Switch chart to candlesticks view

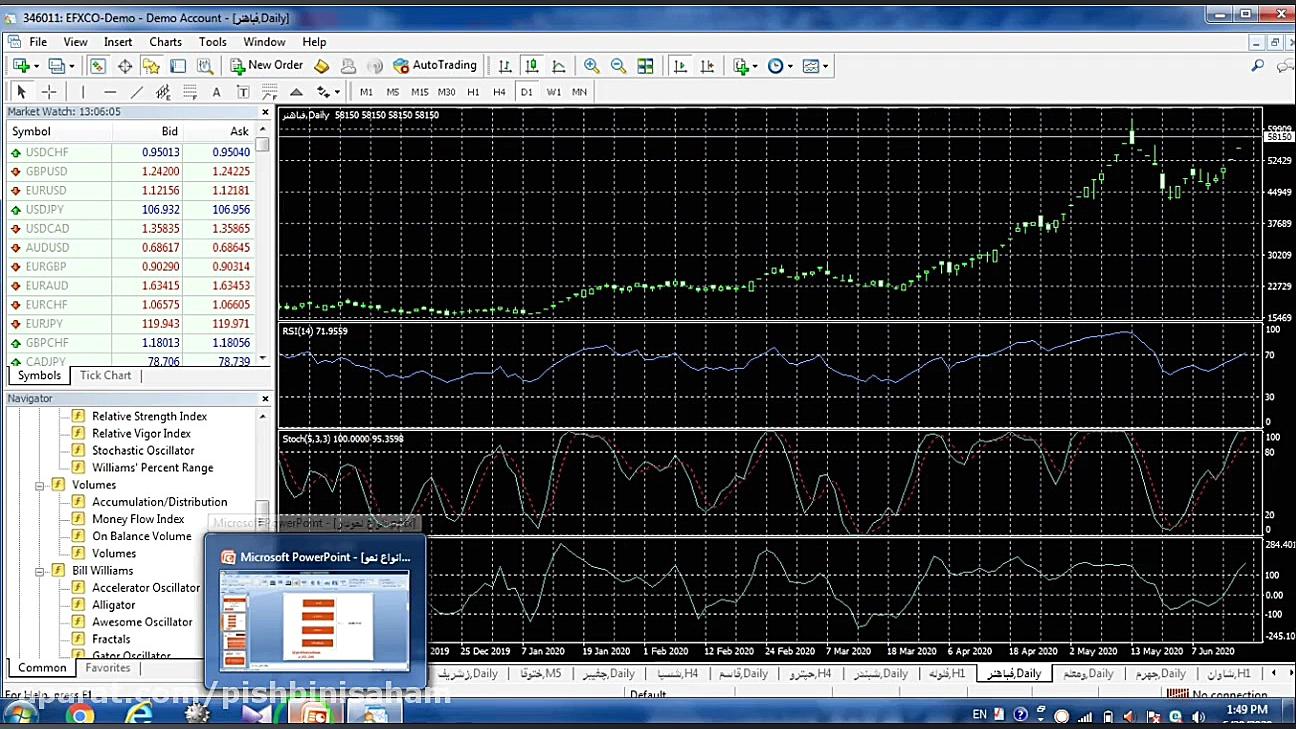(x=532, y=66)
